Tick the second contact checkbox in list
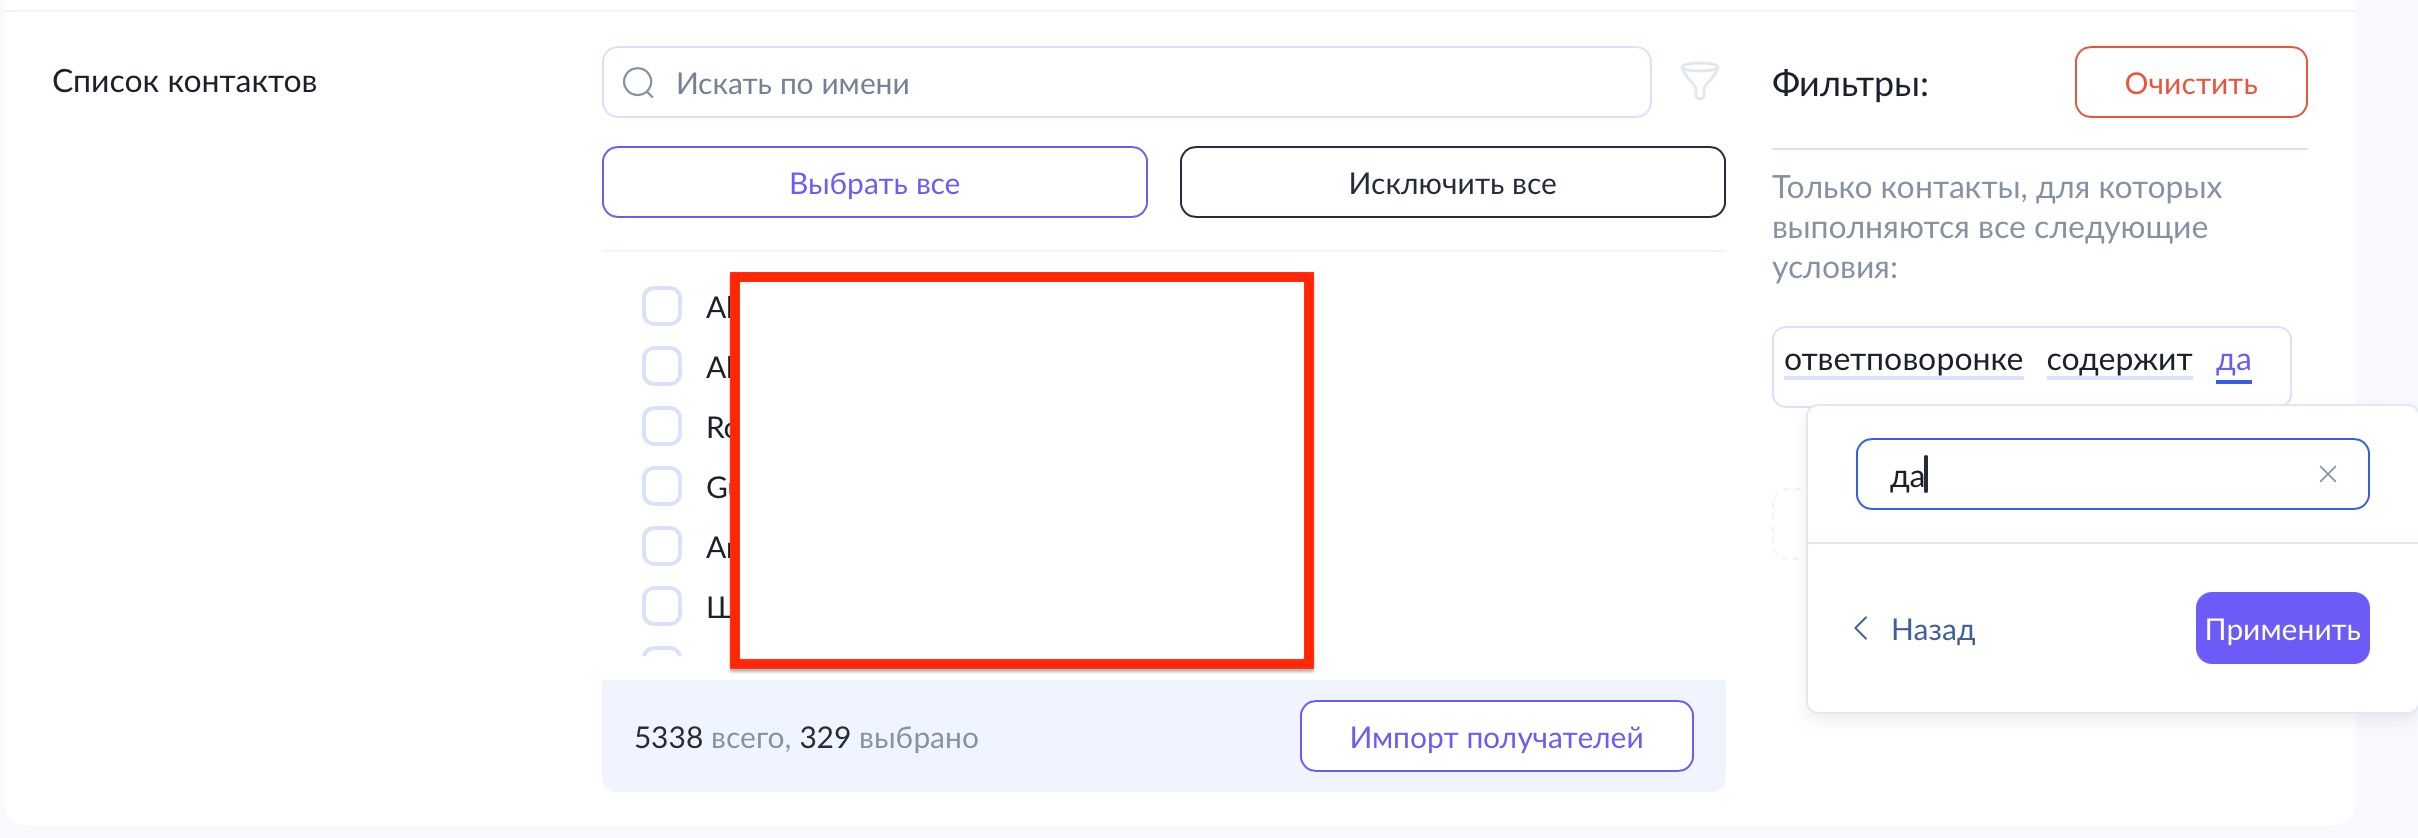This screenshot has width=2418, height=838. pyautogui.click(x=661, y=366)
